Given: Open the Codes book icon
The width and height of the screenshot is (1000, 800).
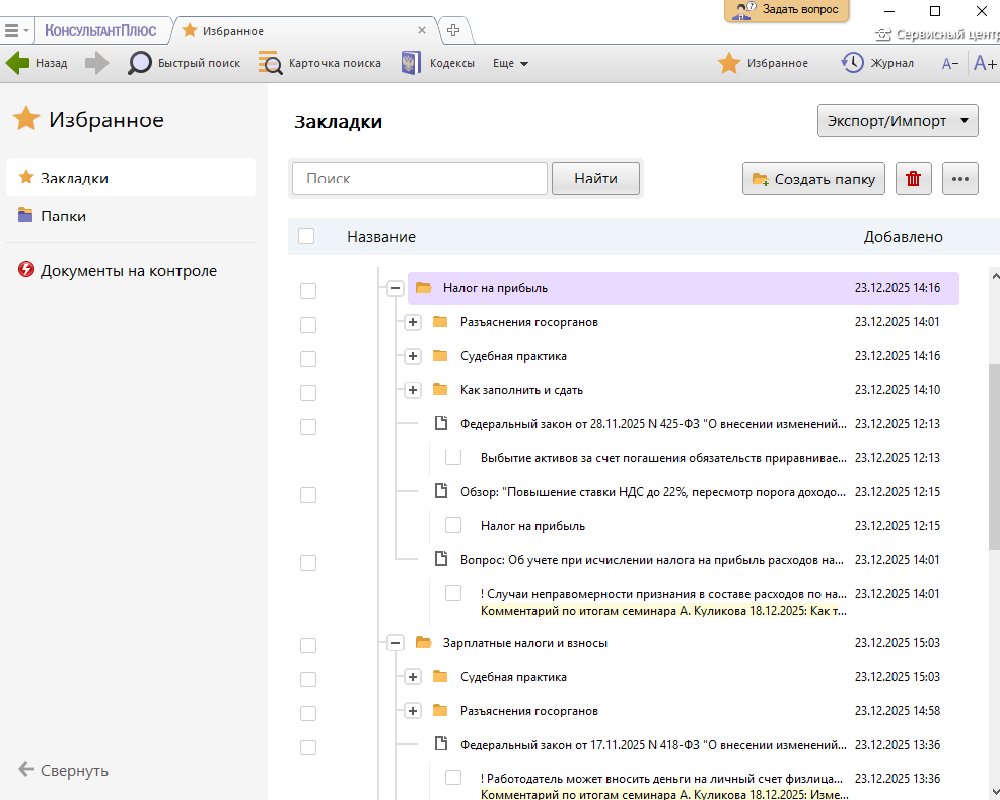Looking at the screenshot, I should 411,63.
